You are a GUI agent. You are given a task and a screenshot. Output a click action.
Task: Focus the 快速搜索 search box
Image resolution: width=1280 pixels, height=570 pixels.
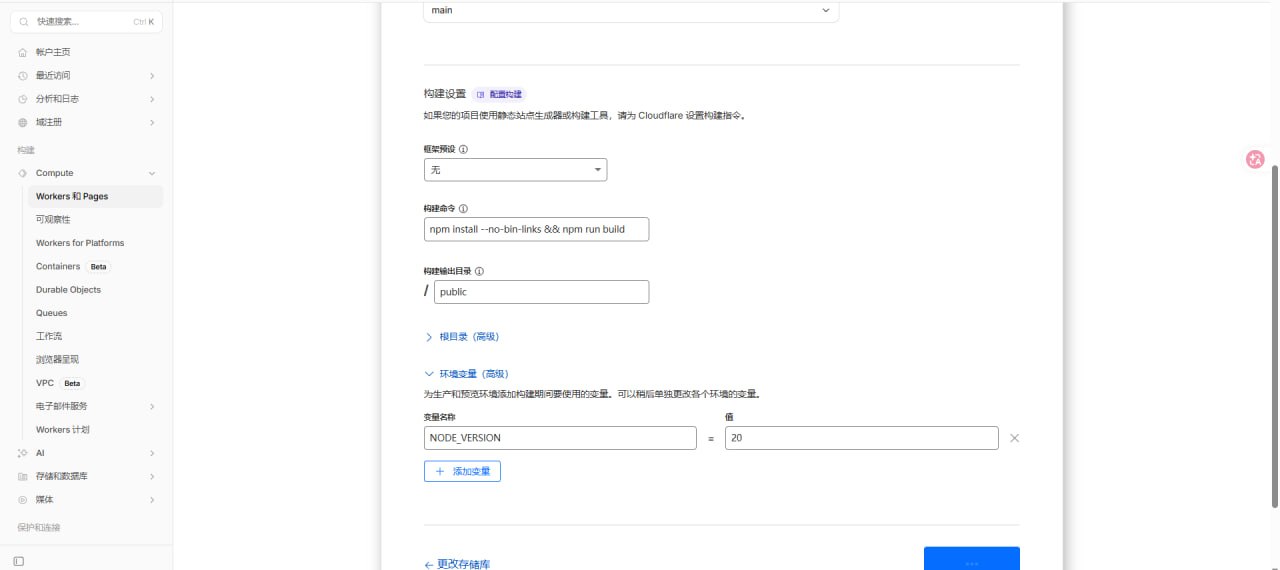tap(86, 21)
